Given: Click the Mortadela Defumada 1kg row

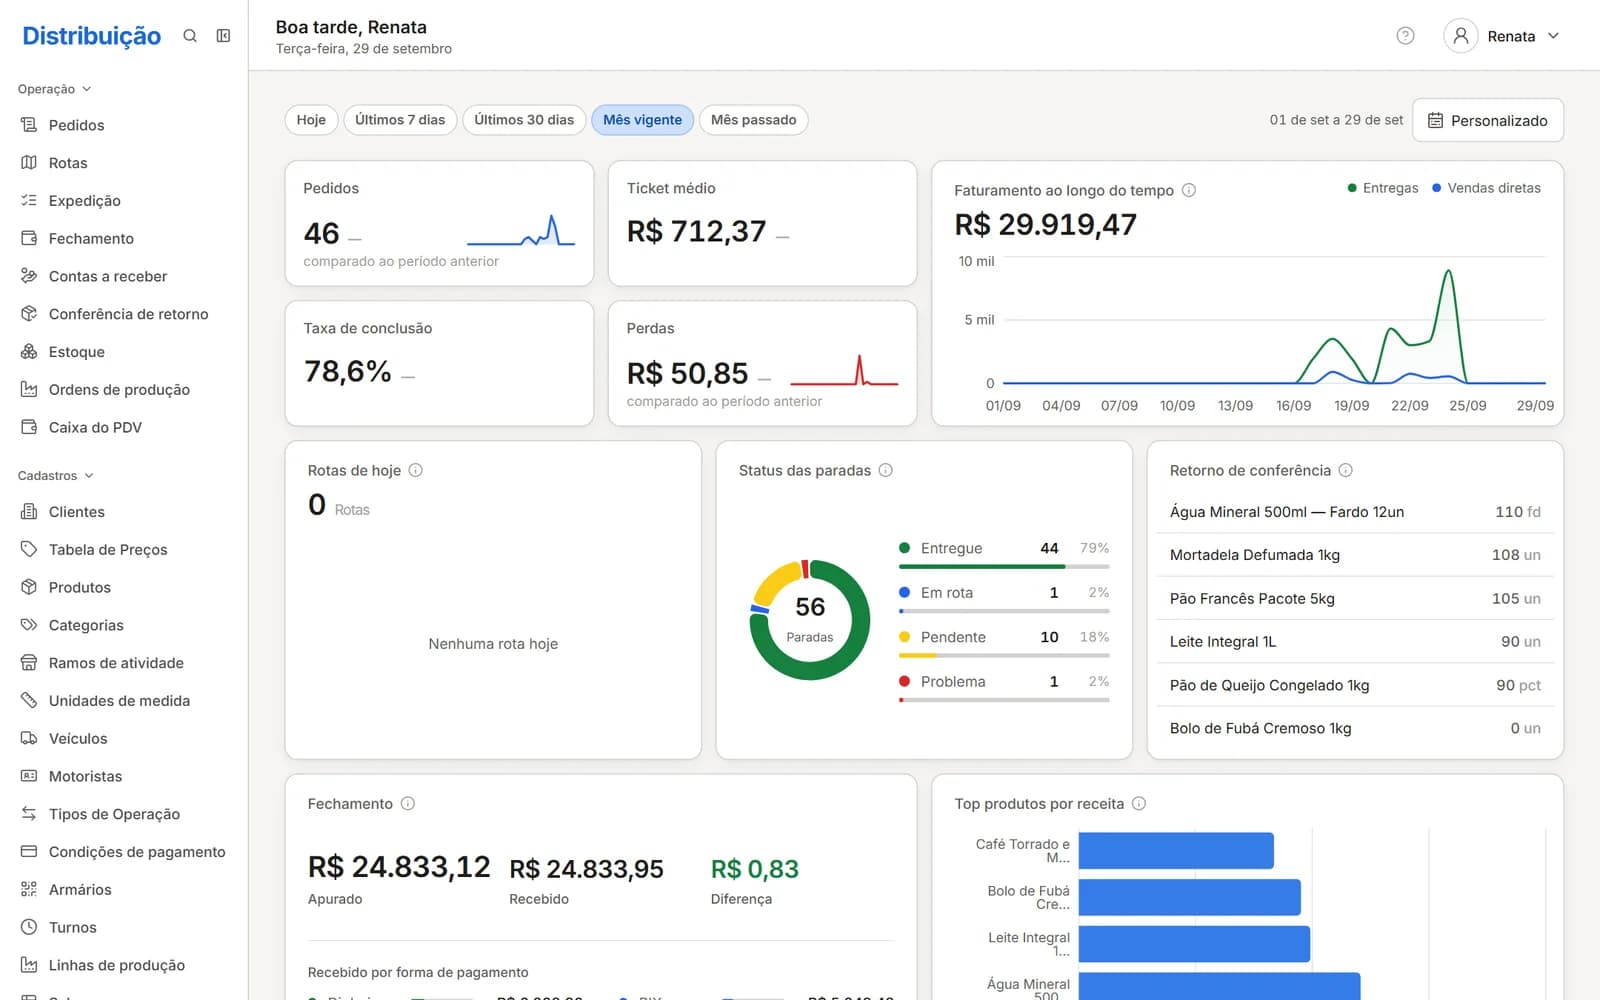Looking at the screenshot, I should pyautogui.click(x=1355, y=555).
